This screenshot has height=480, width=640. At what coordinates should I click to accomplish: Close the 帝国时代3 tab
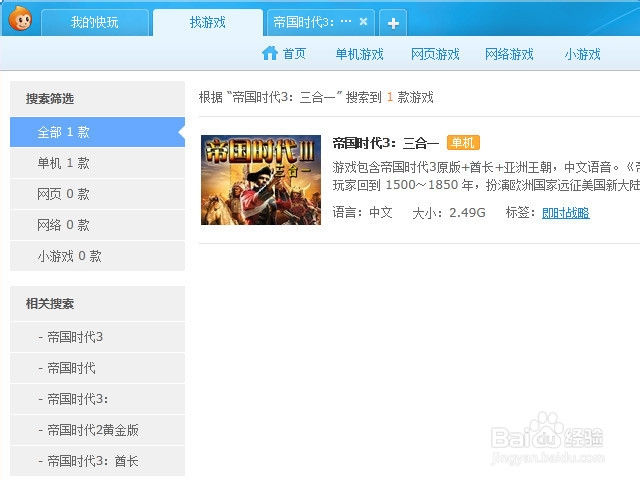tap(363, 22)
